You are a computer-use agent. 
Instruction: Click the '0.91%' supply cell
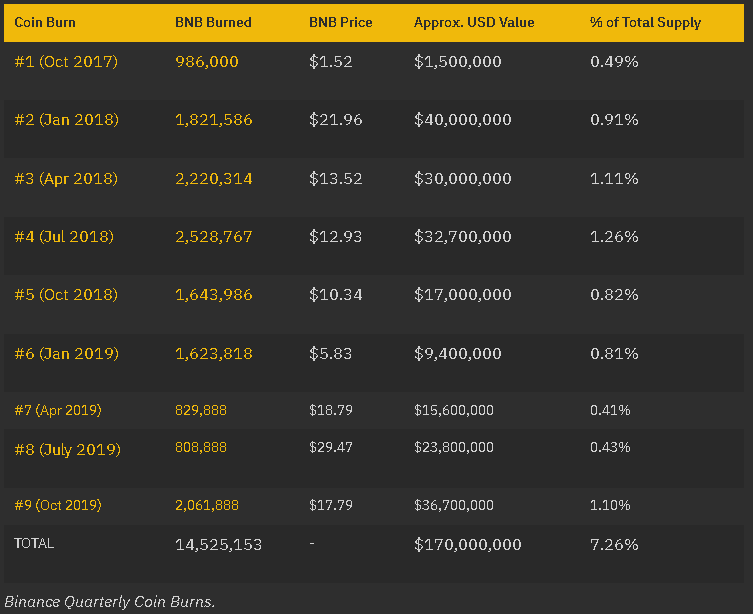(x=614, y=120)
